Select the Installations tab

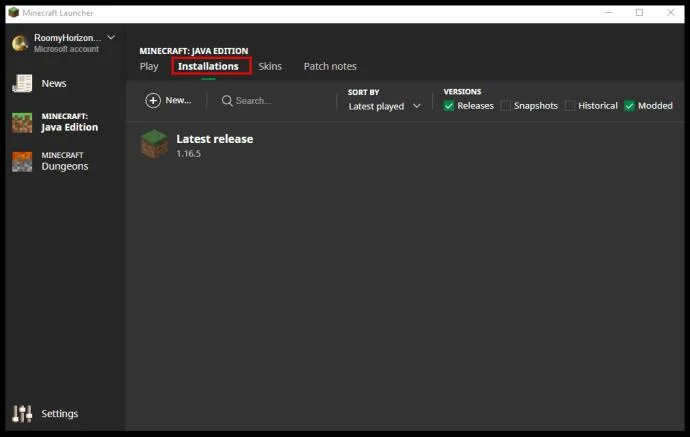(208, 66)
